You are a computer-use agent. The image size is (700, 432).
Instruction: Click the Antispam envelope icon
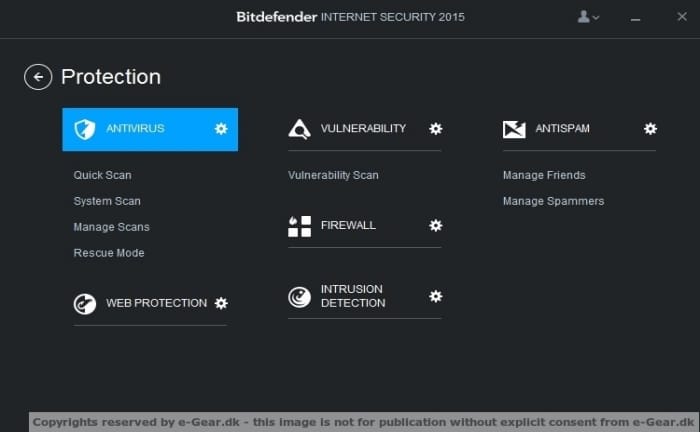pyautogui.click(x=514, y=129)
